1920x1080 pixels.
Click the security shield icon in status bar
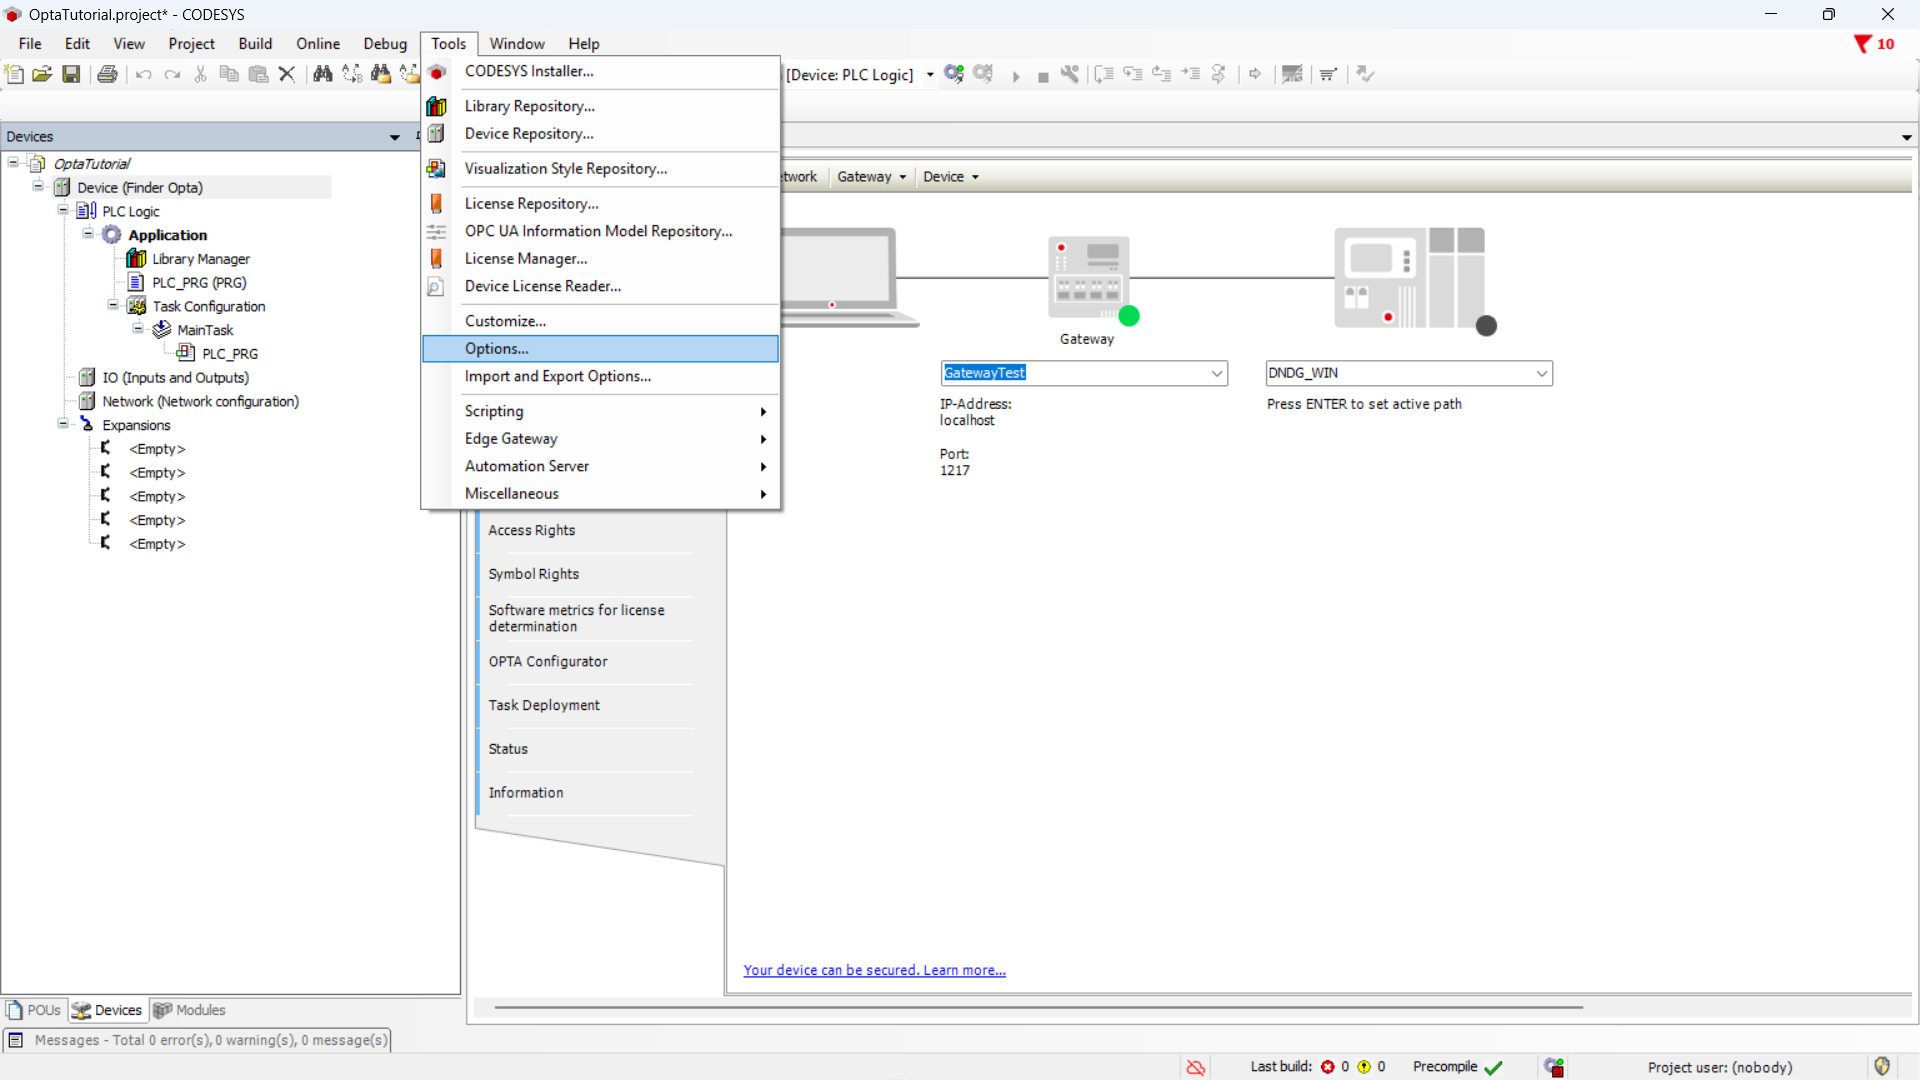[x=1882, y=1066]
